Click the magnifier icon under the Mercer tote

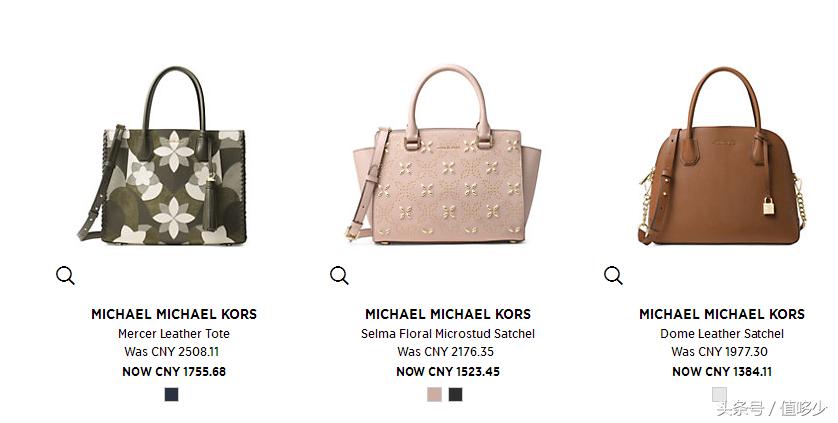click(65, 275)
